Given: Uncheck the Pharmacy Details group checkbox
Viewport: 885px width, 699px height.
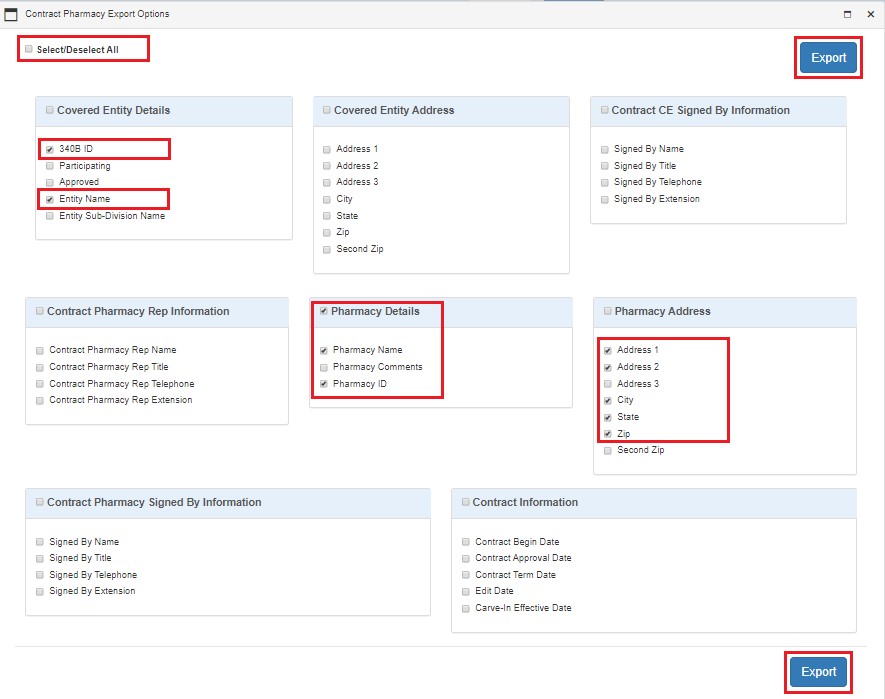Looking at the screenshot, I should tap(323, 311).
